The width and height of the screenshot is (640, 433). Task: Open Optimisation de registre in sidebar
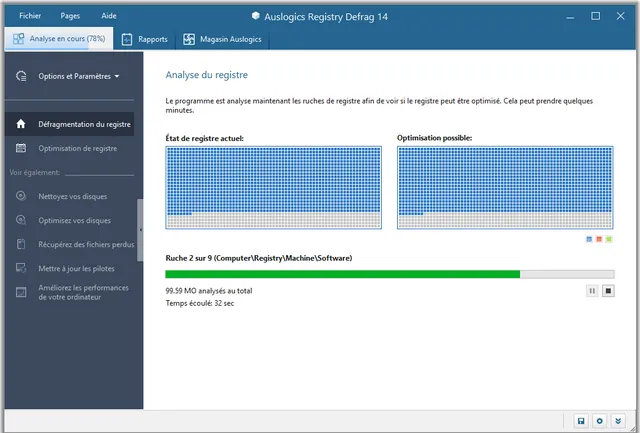coord(80,149)
